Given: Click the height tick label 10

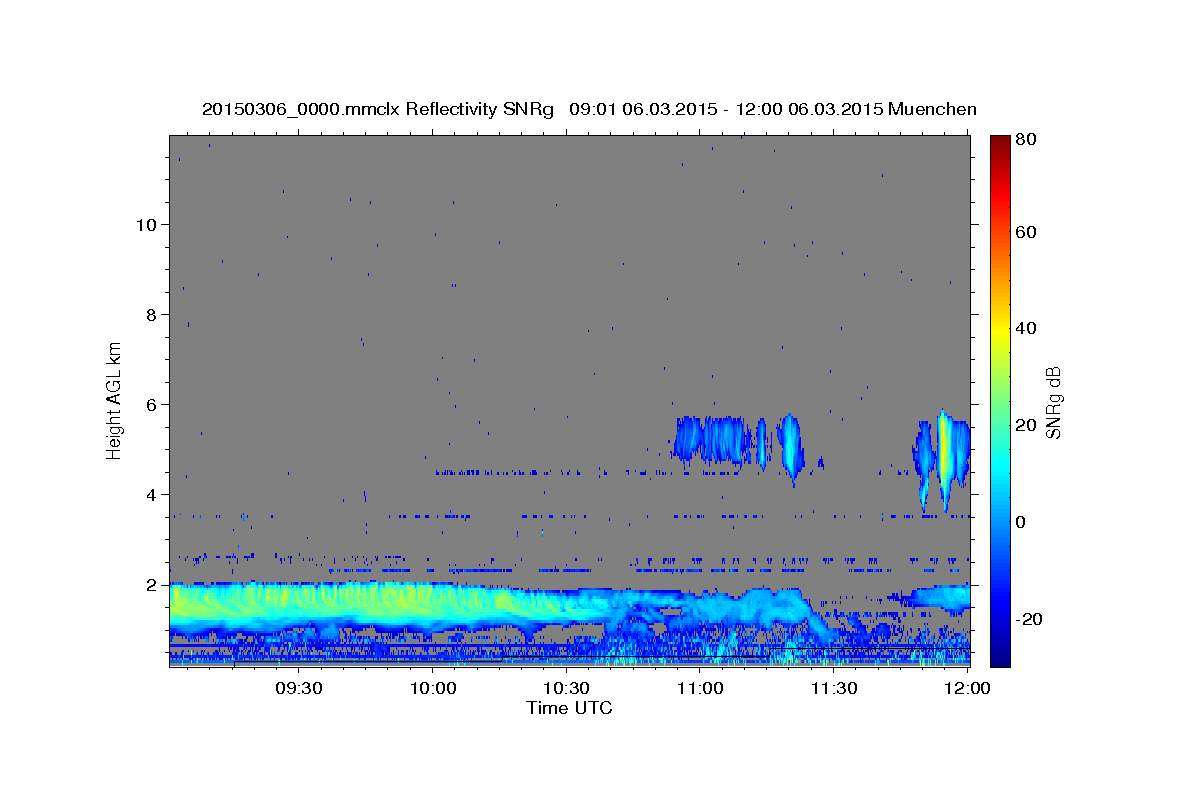Looking at the screenshot, I should (147, 224).
